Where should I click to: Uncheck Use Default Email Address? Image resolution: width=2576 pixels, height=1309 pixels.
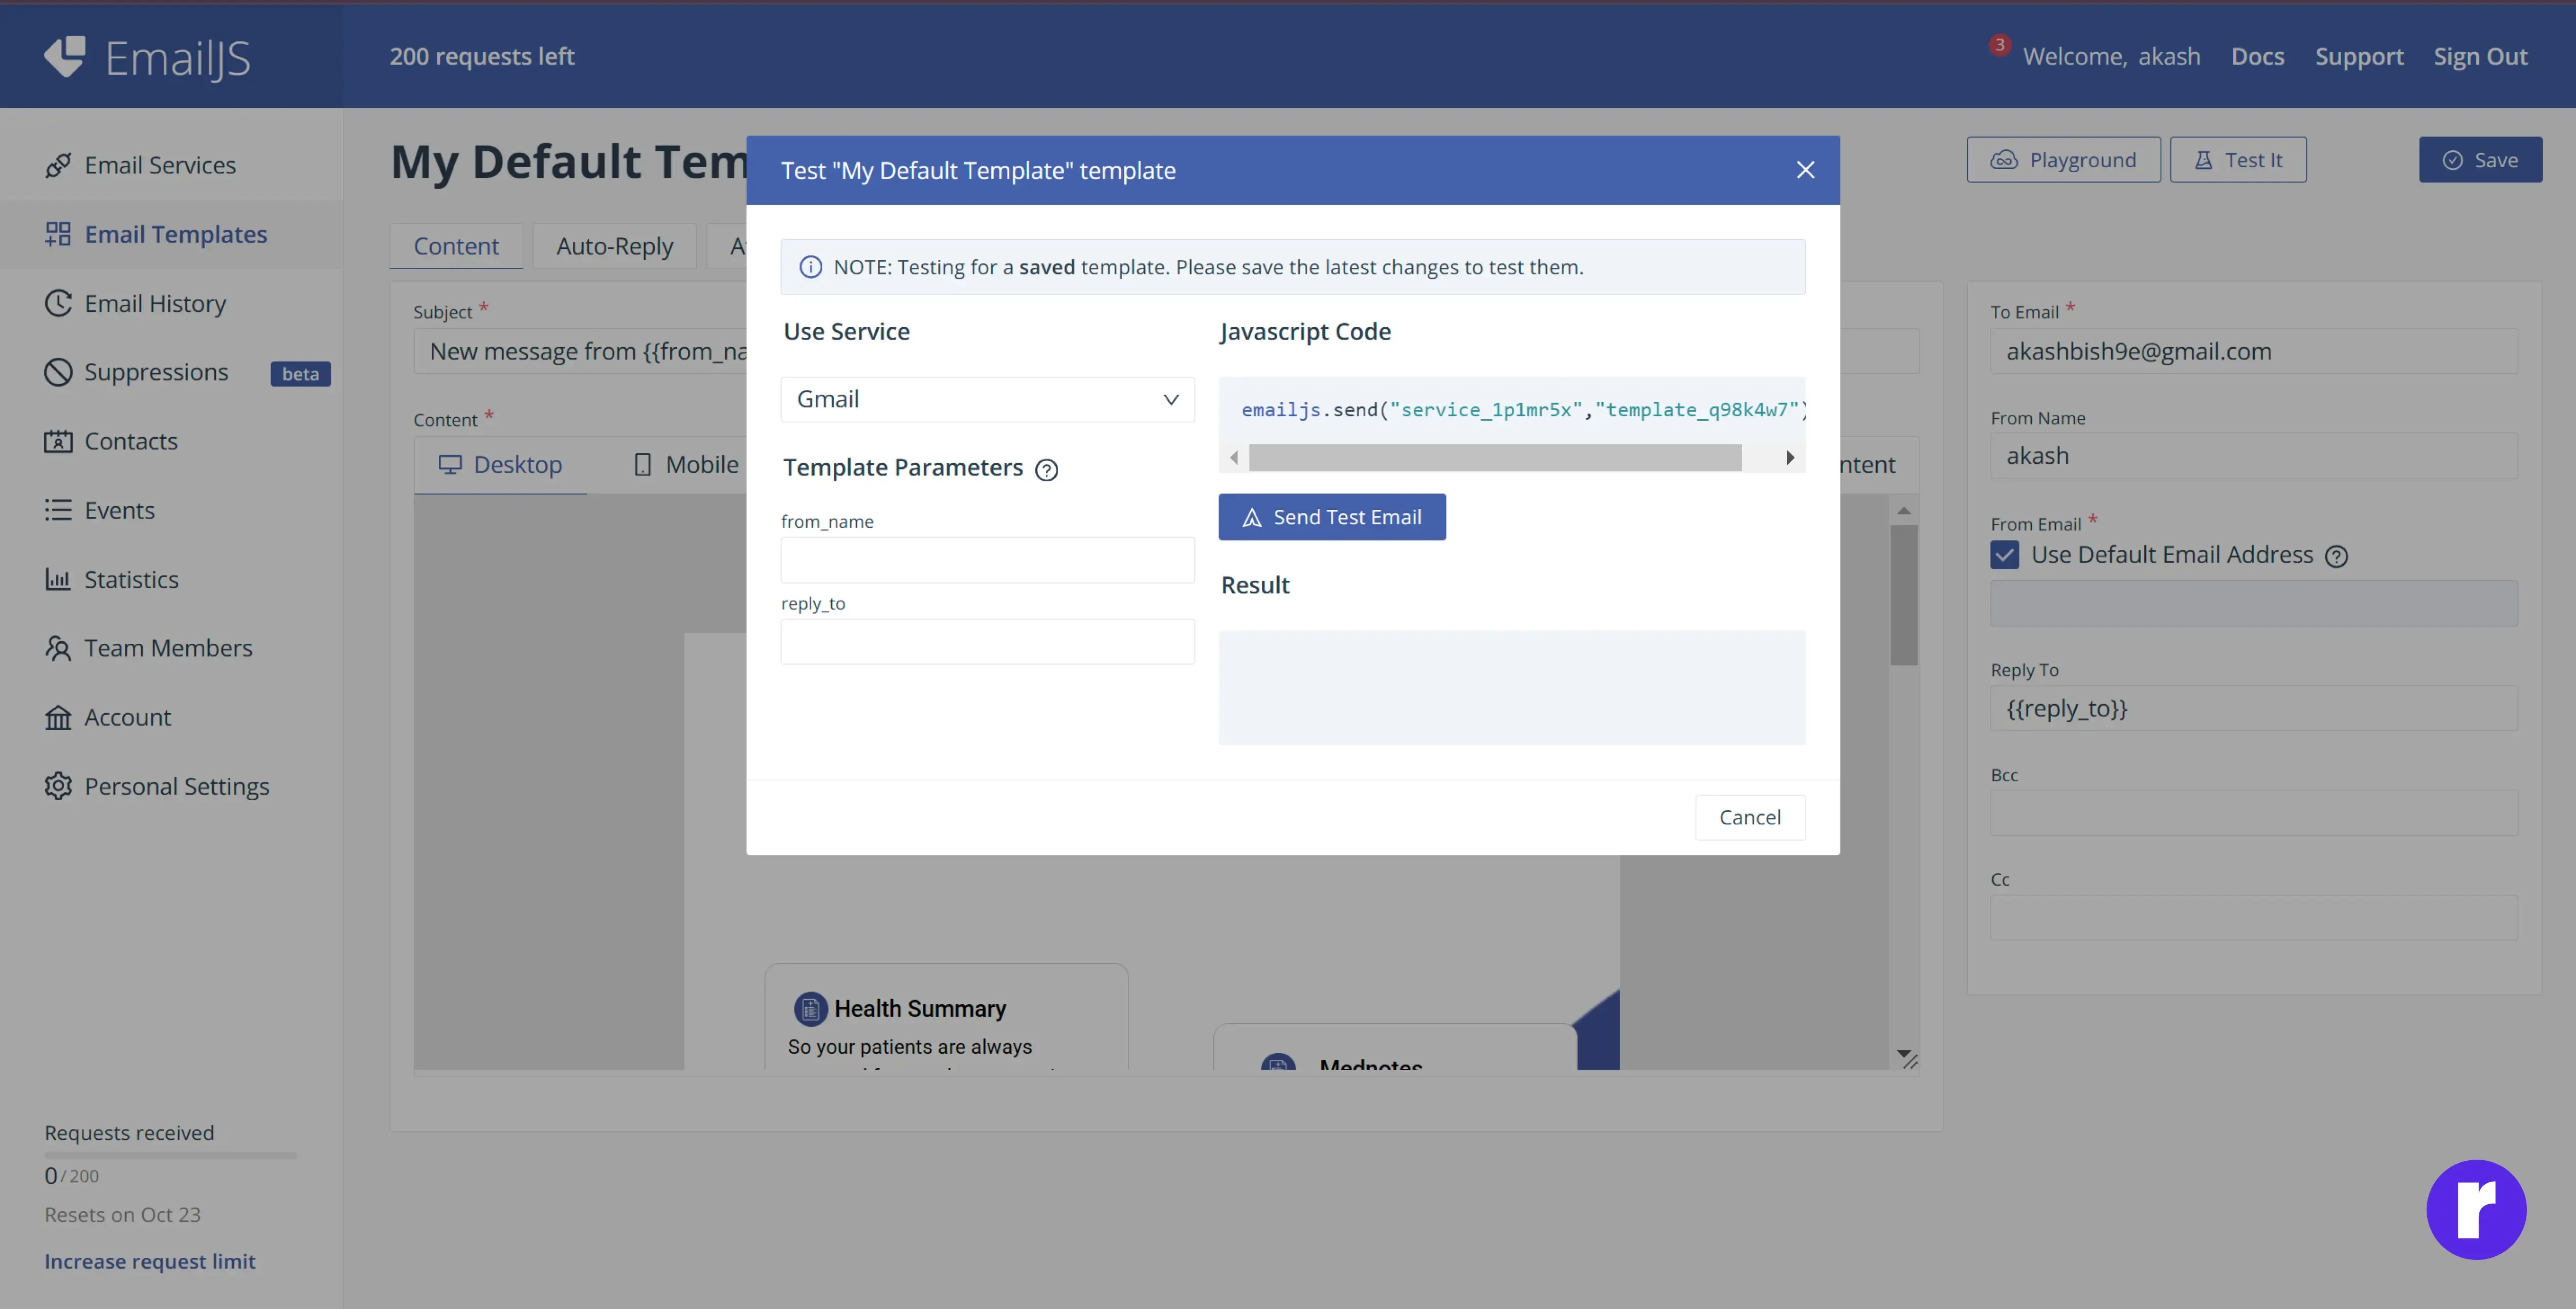point(2004,555)
